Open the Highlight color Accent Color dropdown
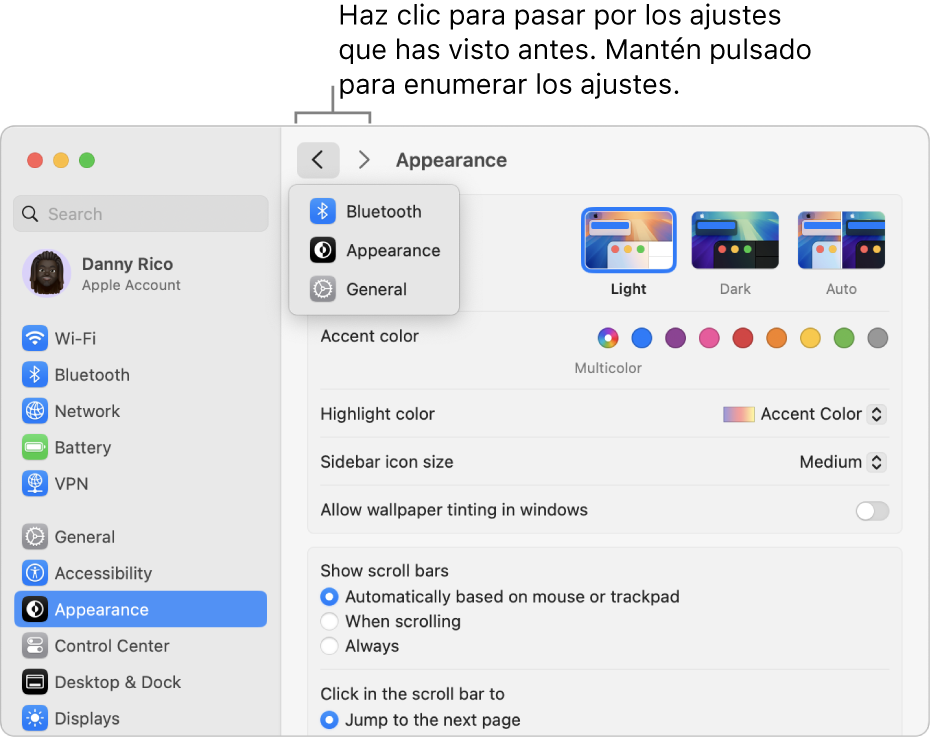The height and width of the screenshot is (739, 931). (805, 414)
